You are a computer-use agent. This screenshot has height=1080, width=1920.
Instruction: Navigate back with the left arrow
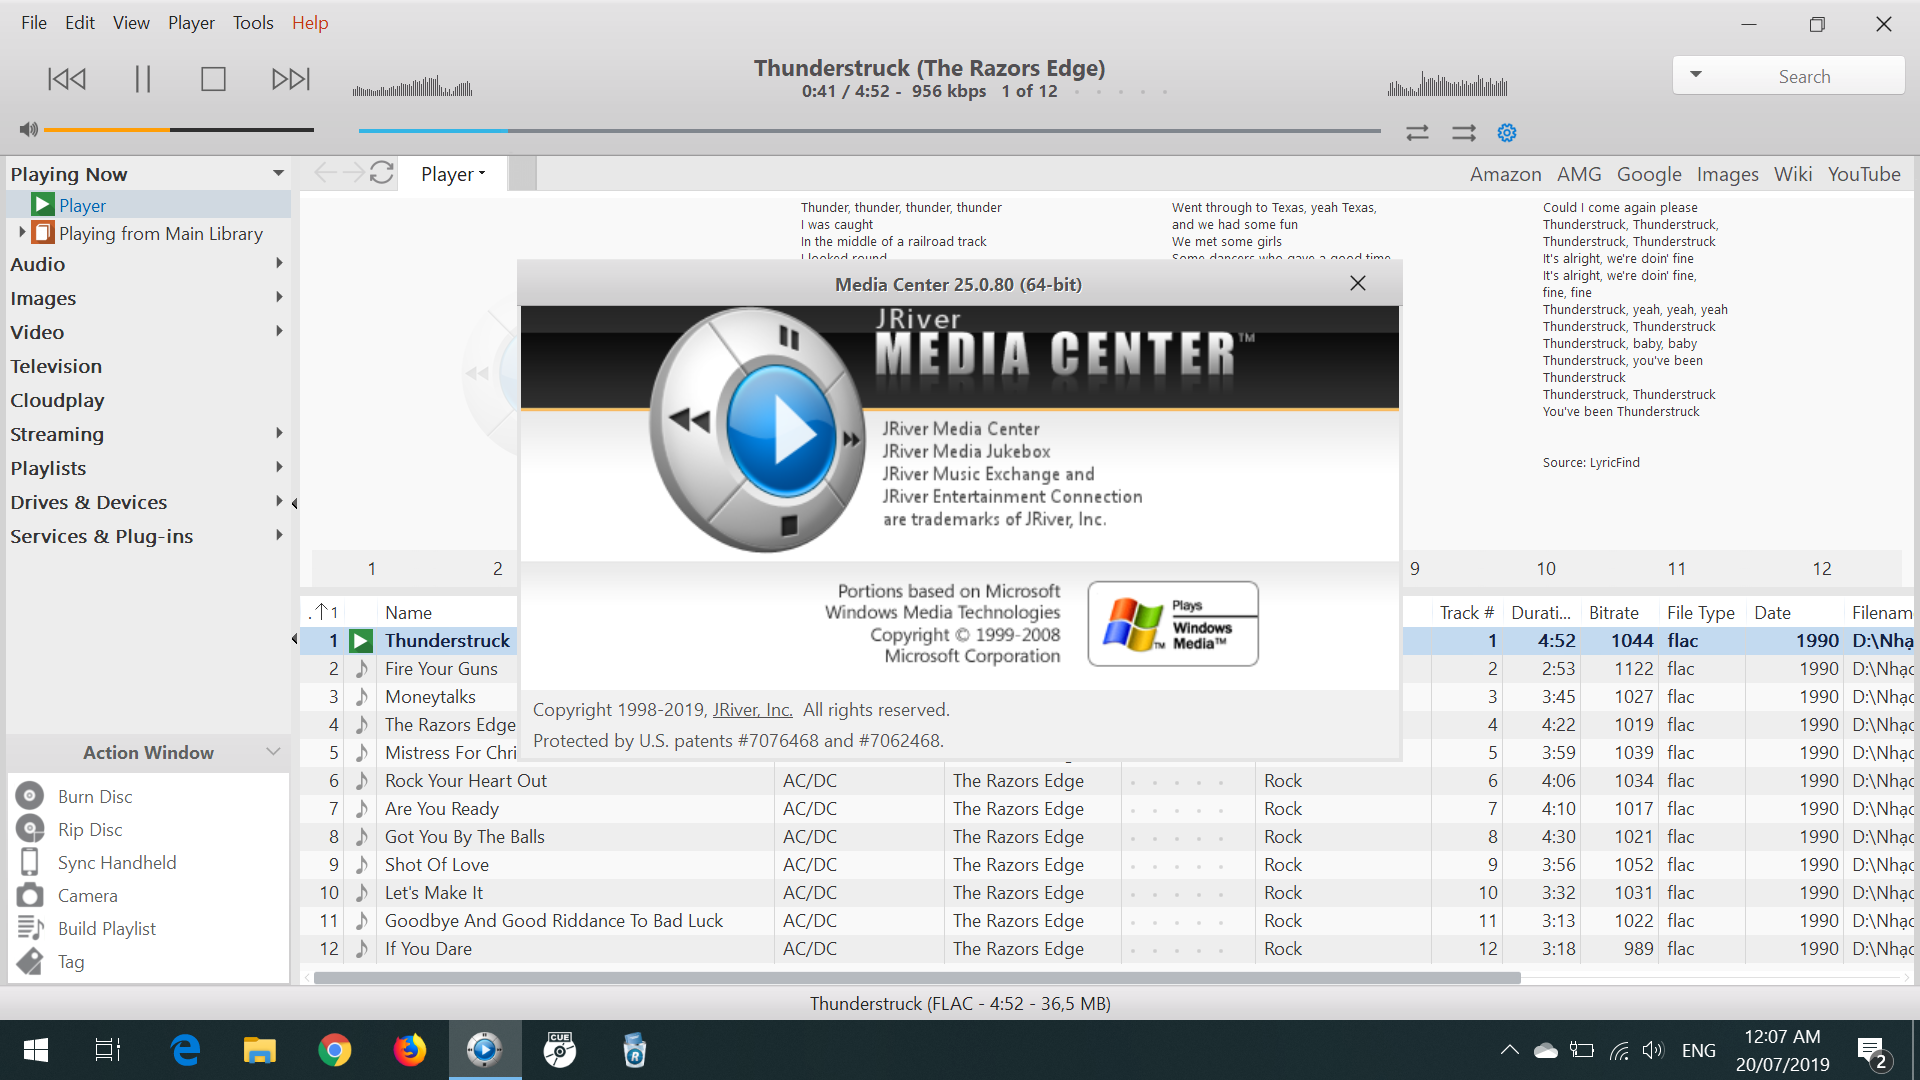(x=324, y=173)
